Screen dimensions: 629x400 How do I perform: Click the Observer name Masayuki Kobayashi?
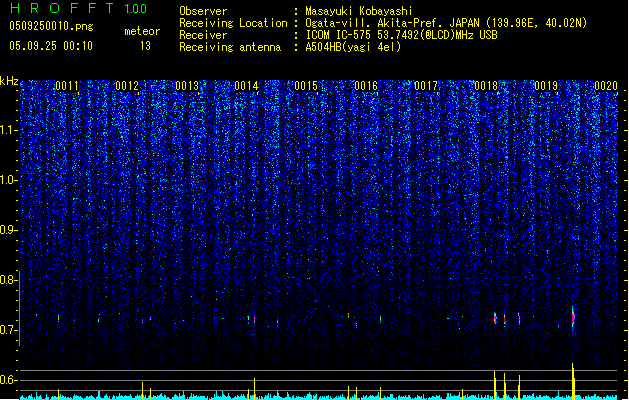(x=359, y=11)
